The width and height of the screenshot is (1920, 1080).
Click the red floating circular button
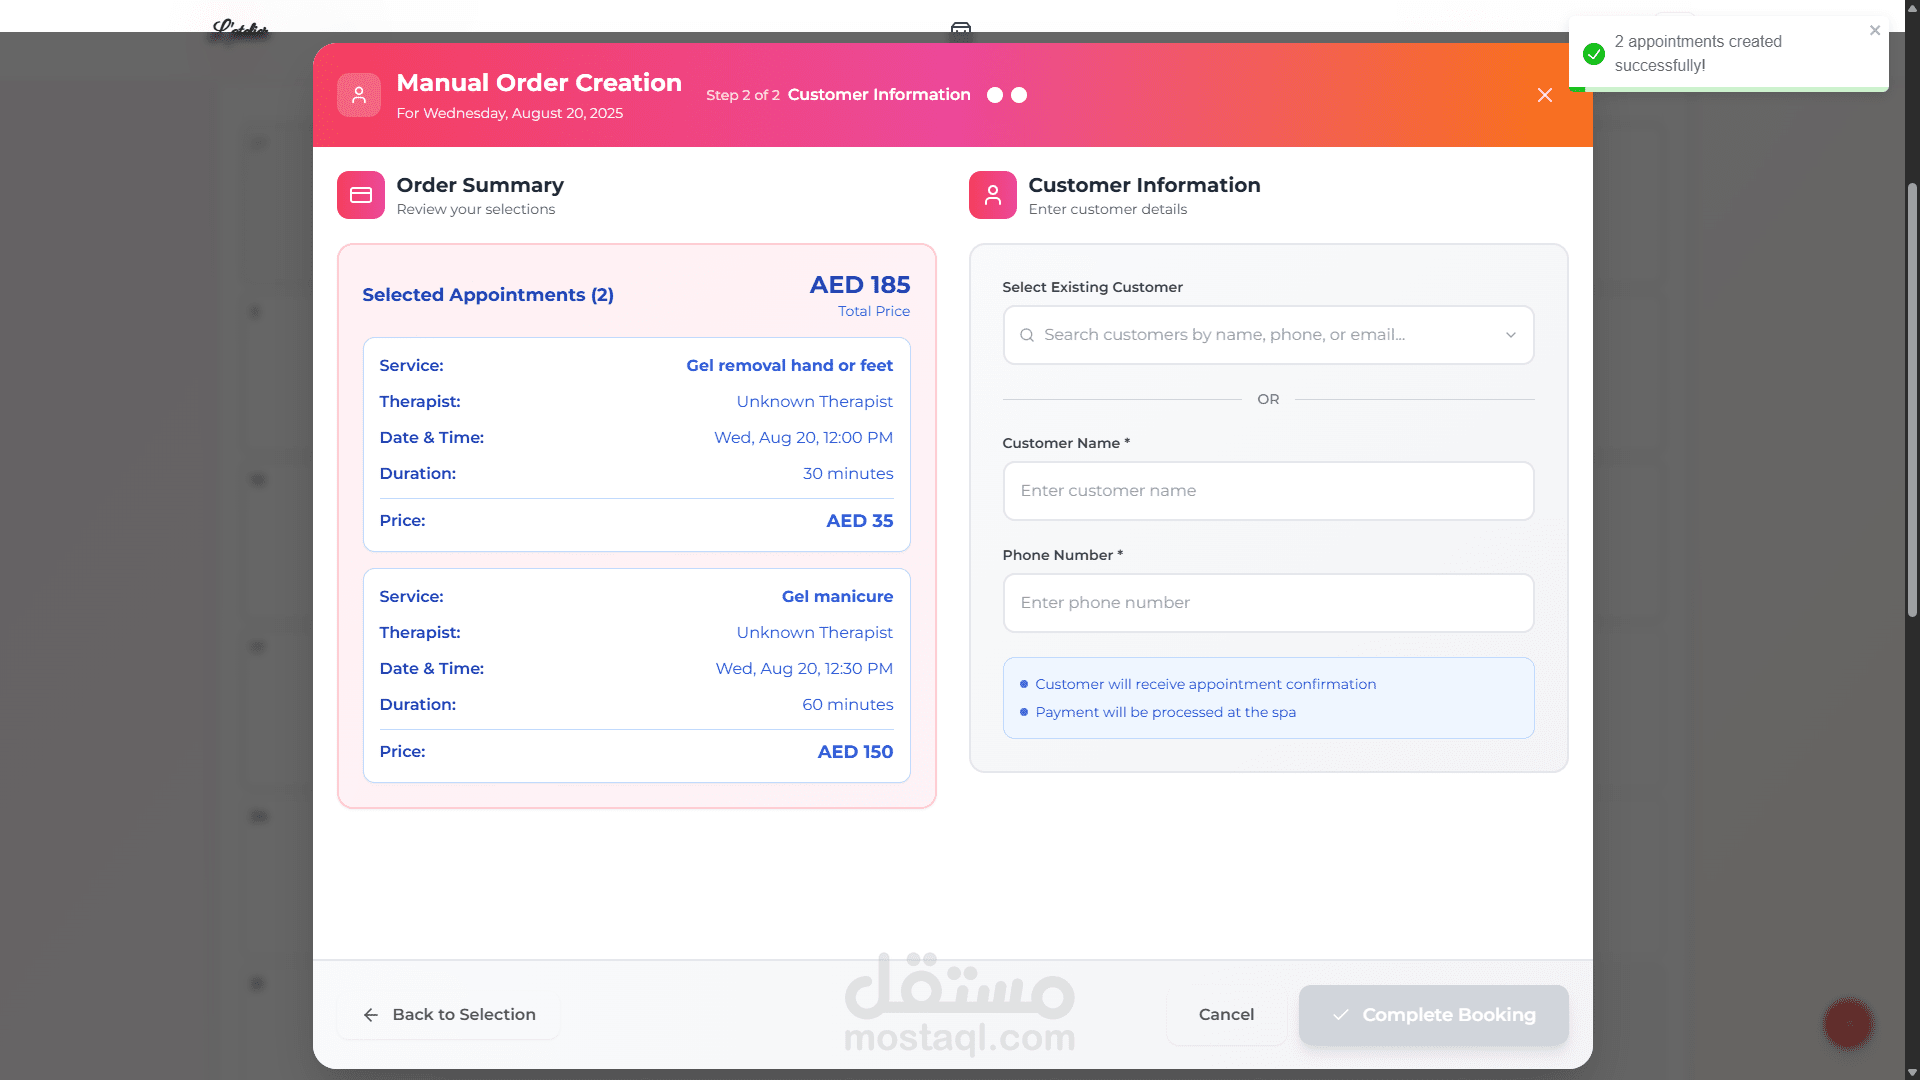tap(1847, 1023)
